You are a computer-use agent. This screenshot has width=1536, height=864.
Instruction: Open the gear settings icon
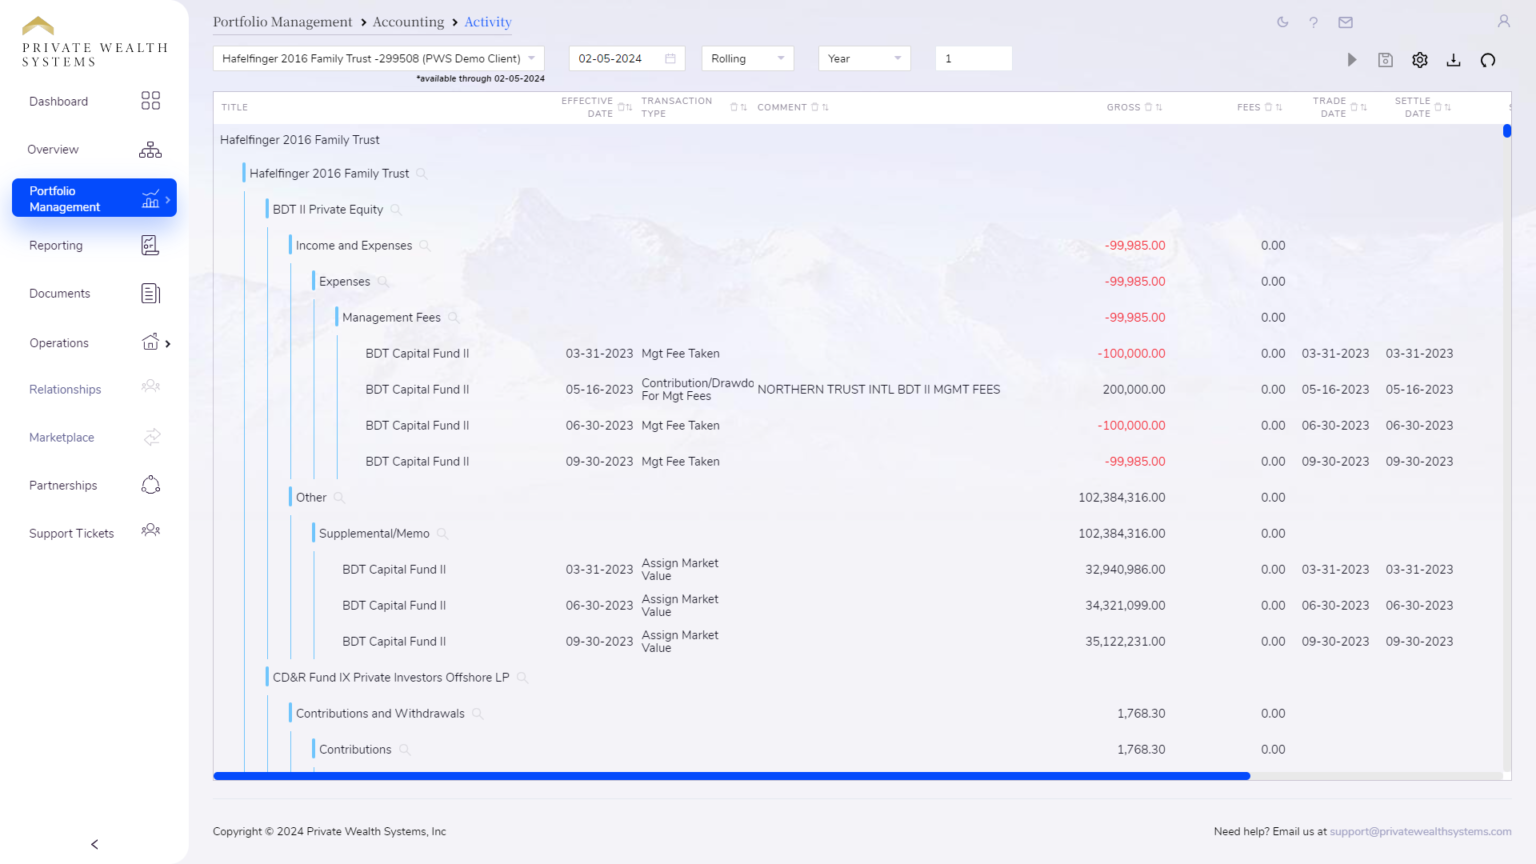[x=1419, y=60]
